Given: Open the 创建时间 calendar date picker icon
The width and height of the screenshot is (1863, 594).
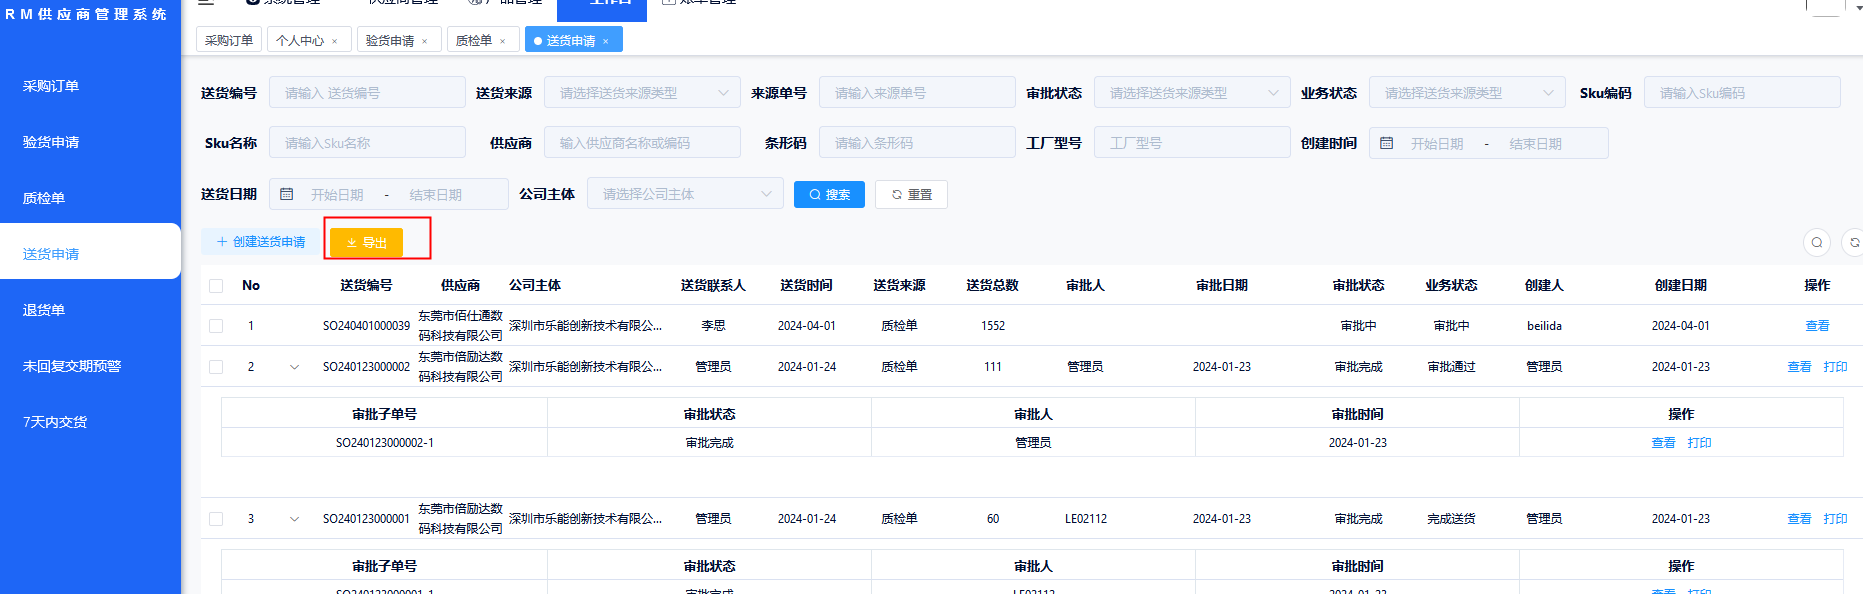Looking at the screenshot, I should (1386, 143).
